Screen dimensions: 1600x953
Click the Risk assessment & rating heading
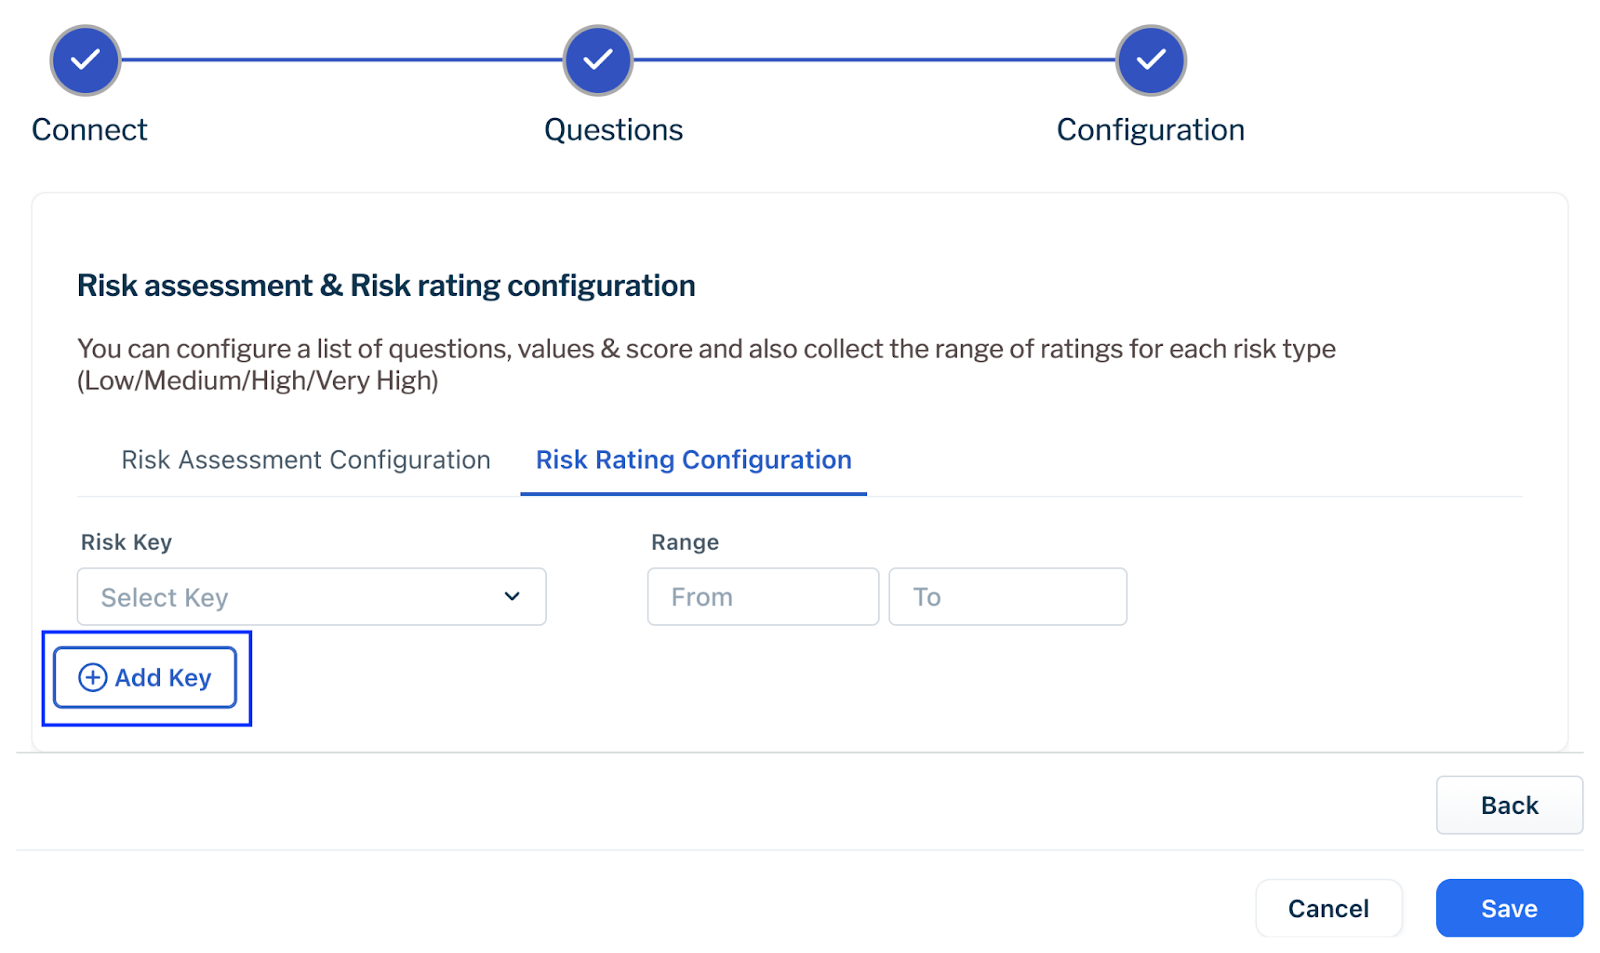pyautogui.click(x=386, y=286)
